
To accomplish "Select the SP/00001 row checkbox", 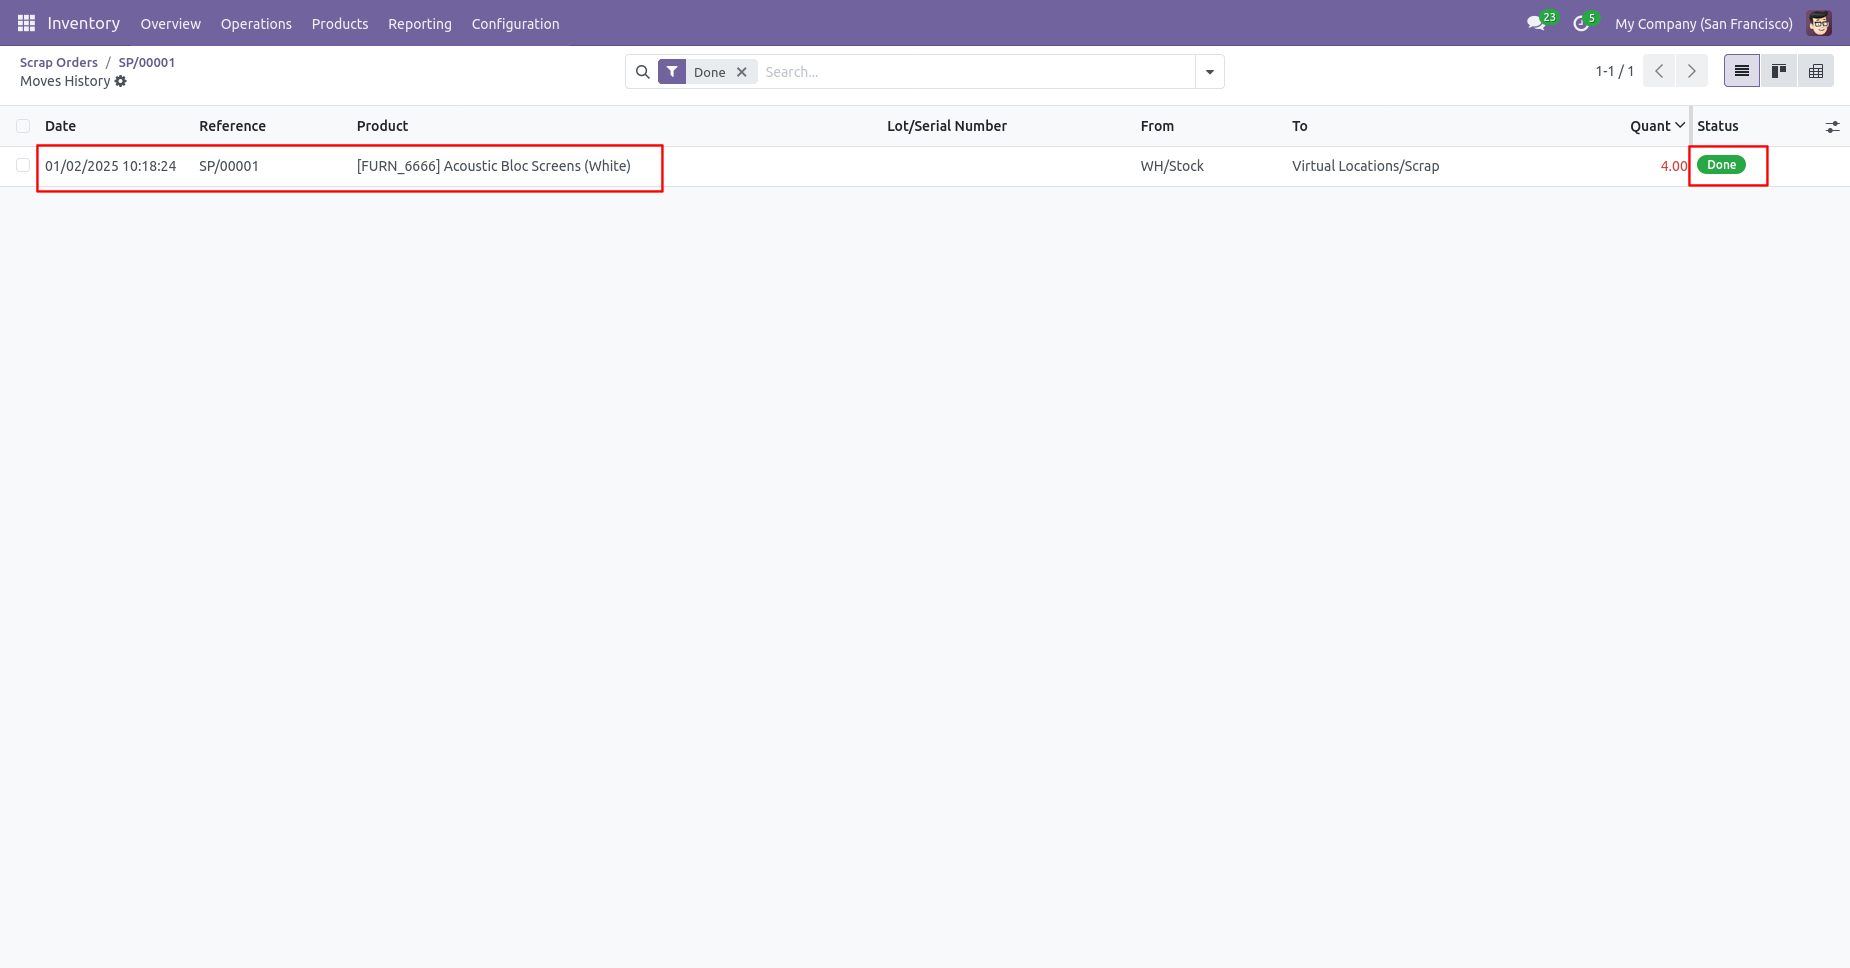I will [x=23, y=165].
